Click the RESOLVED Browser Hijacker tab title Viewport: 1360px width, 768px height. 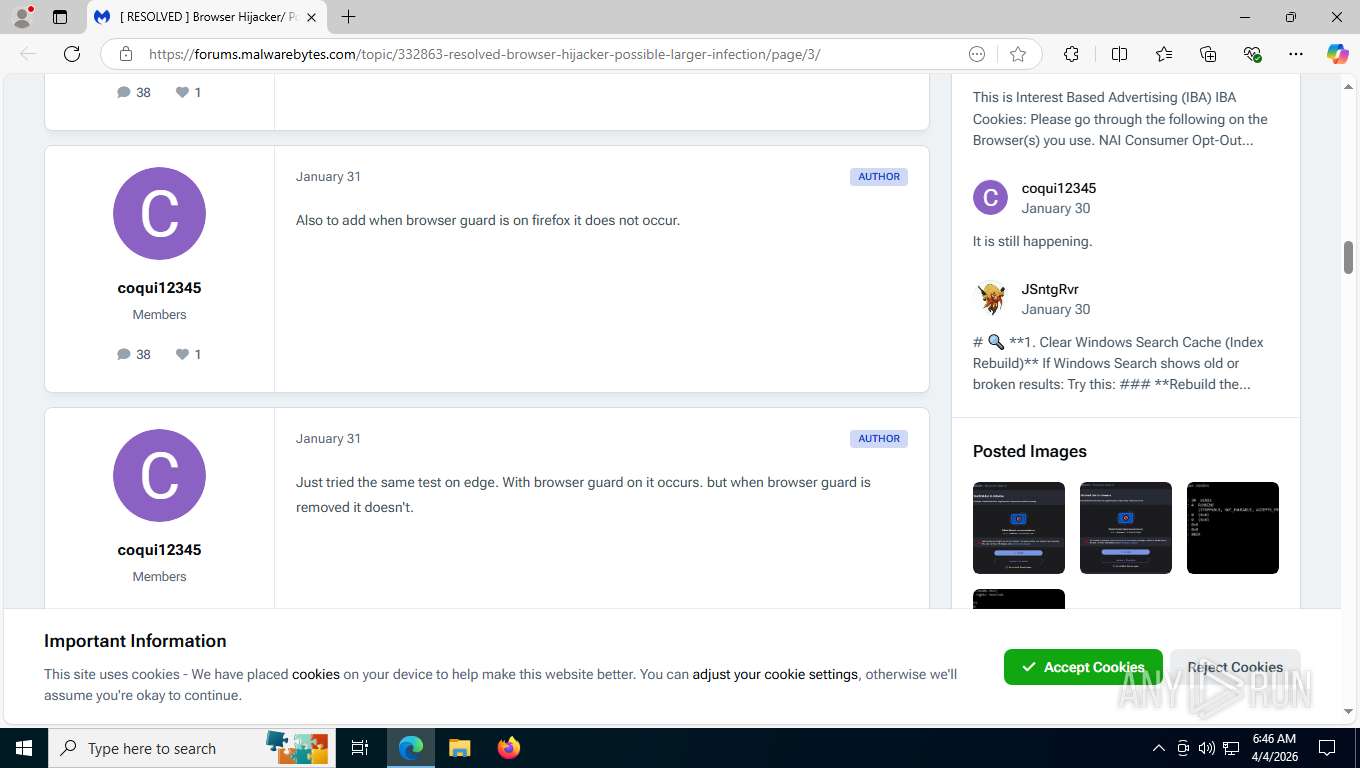click(x=208, y=17)
